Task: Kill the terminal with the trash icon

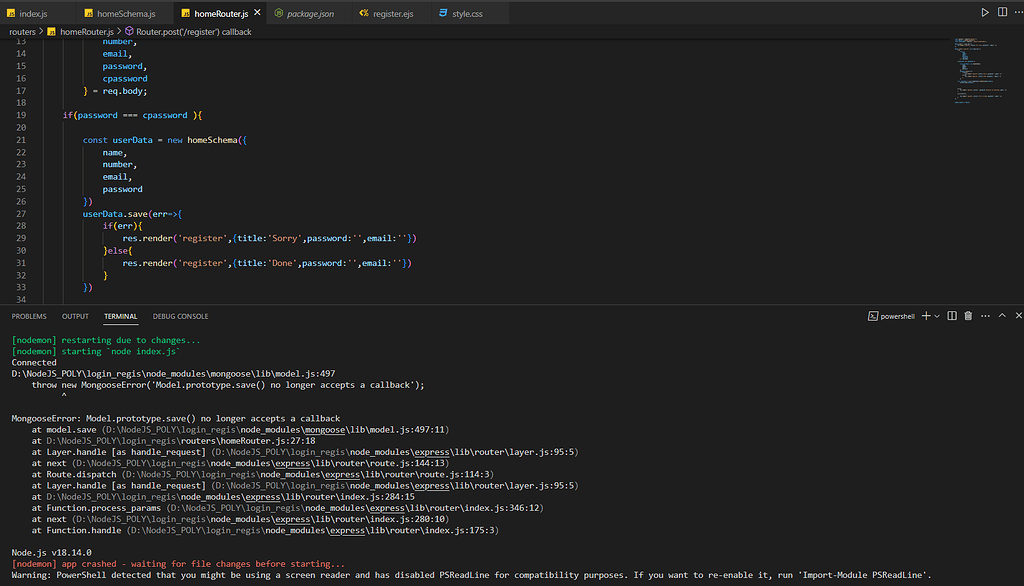Action: click(968, 316)
